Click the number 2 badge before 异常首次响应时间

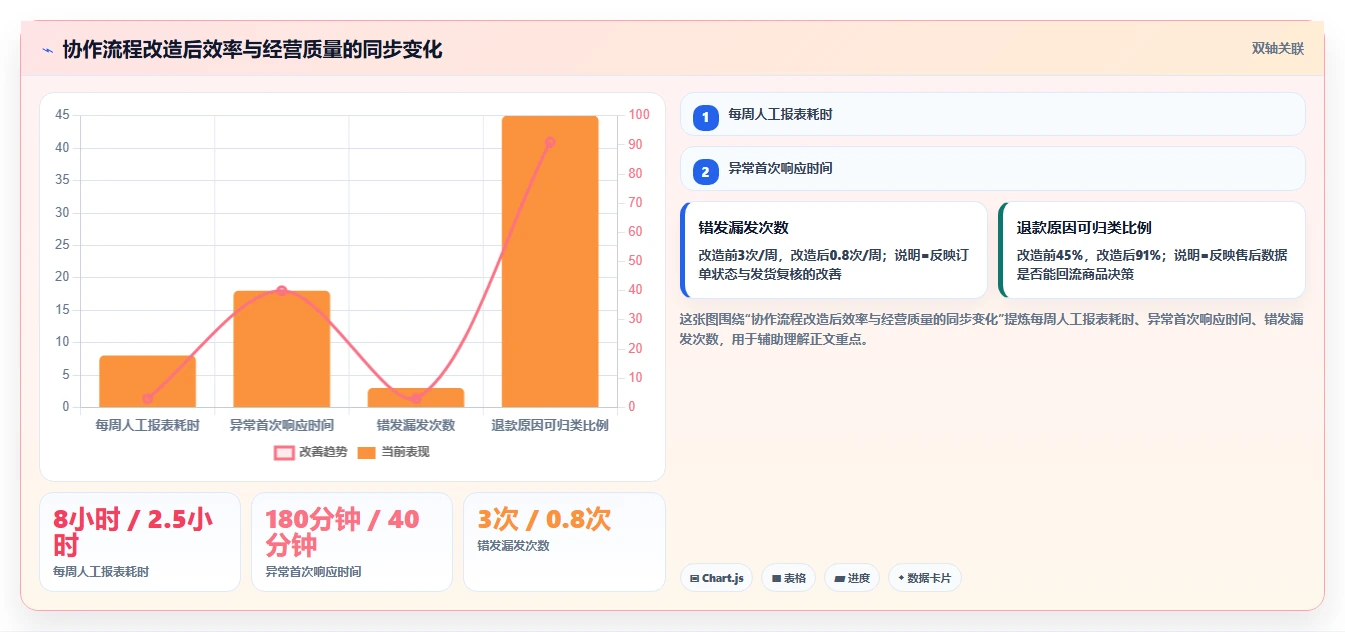706,171
